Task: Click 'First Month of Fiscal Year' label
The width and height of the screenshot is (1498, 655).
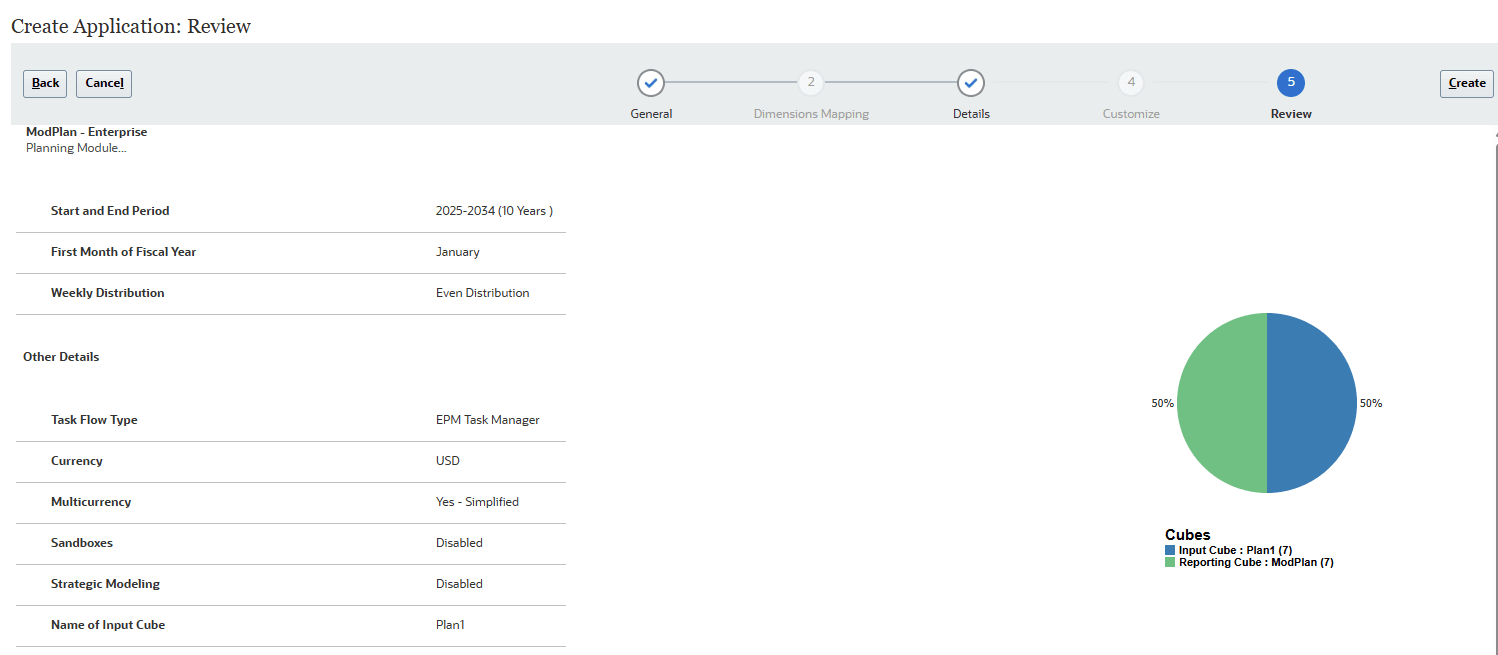Action: 123,252
